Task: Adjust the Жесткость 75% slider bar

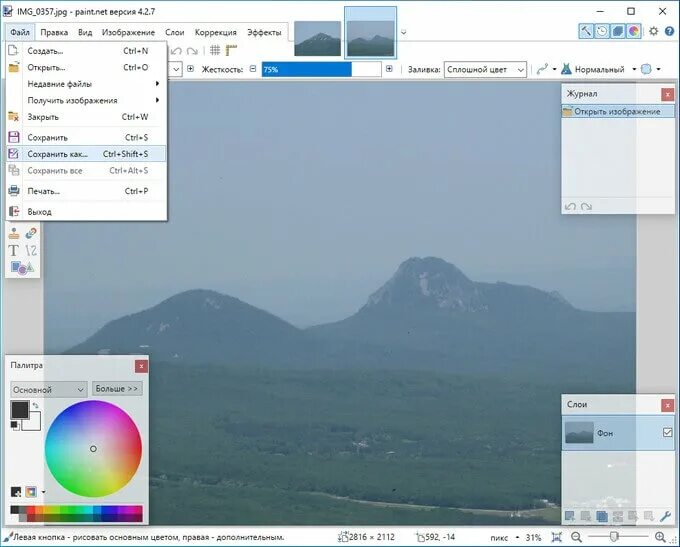Action: tap(321, 69)
